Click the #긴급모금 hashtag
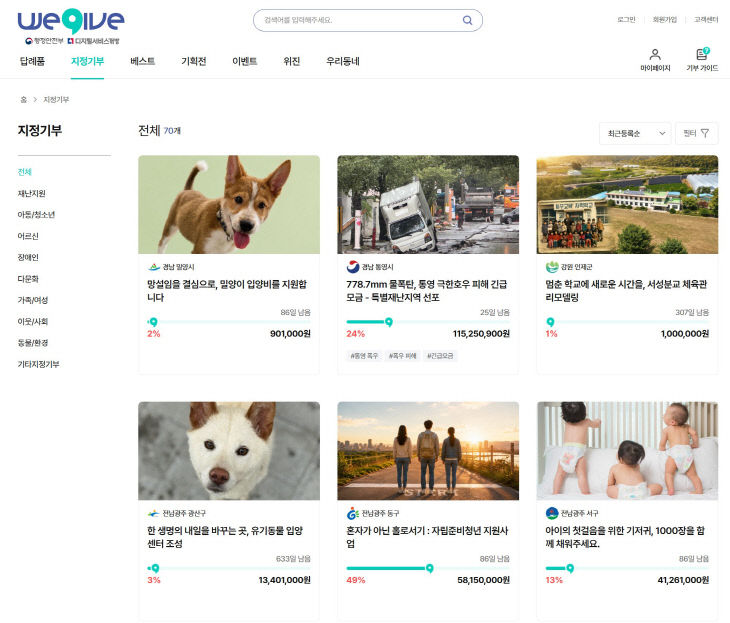 click(x=440, y=356)
